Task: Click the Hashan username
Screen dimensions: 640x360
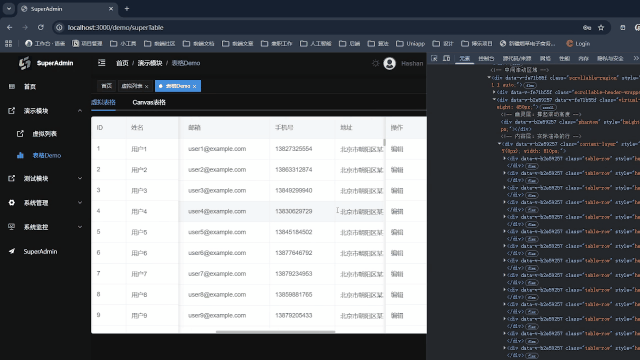Action: (x=412, y=63)
